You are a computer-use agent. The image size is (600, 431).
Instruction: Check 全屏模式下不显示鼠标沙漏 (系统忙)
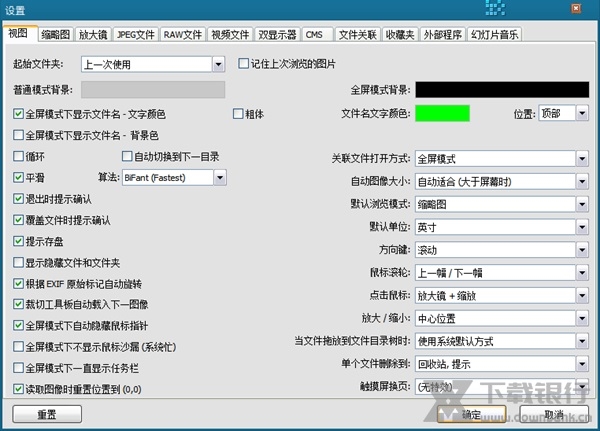click(18, 347)
